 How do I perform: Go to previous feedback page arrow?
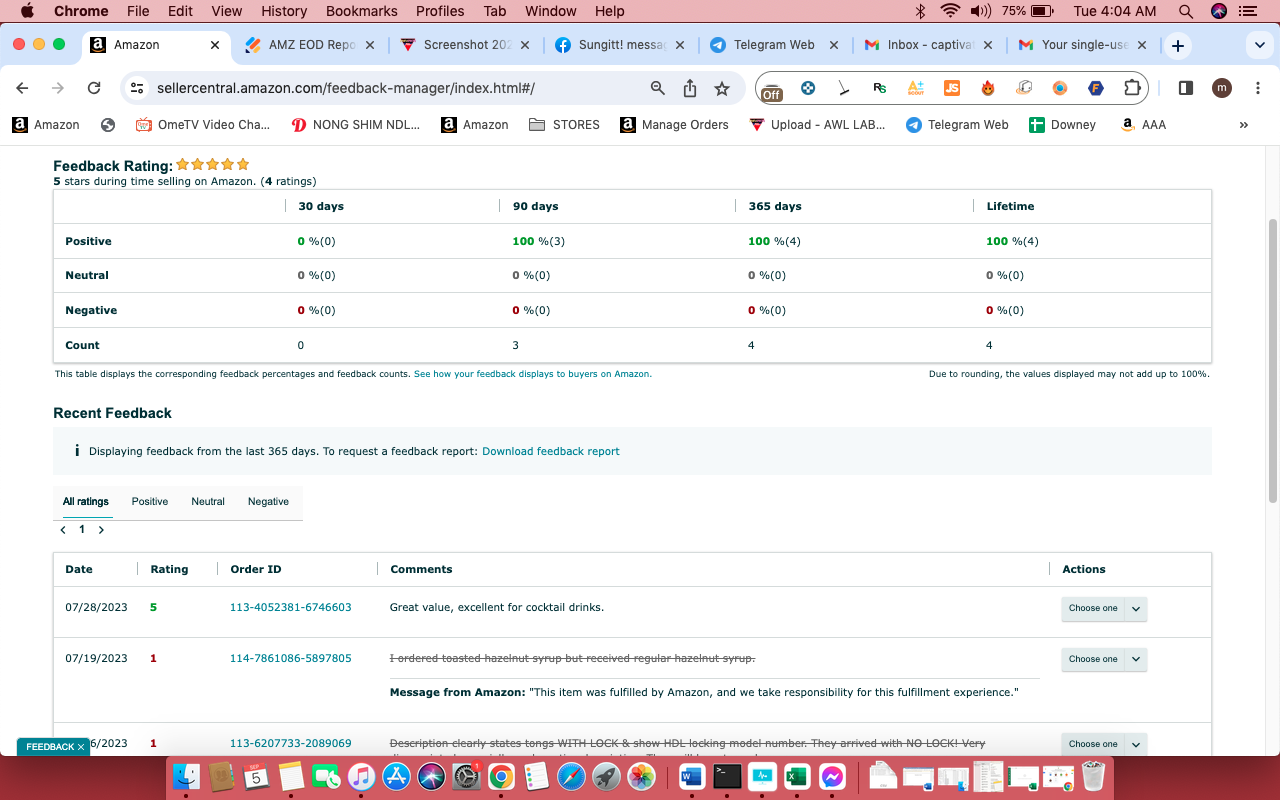click(x=63, y=530)
